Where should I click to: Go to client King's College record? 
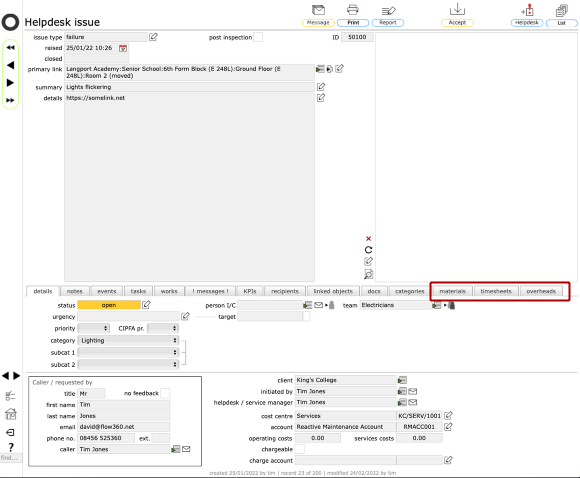coord(402,380)
